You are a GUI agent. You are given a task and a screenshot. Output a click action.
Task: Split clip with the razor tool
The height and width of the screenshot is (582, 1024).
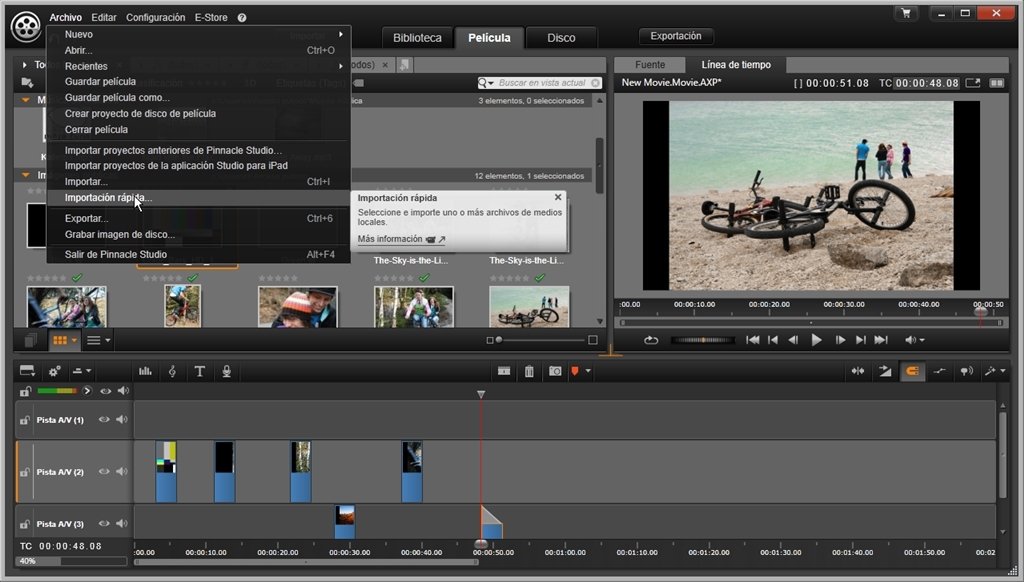[504, 371]
